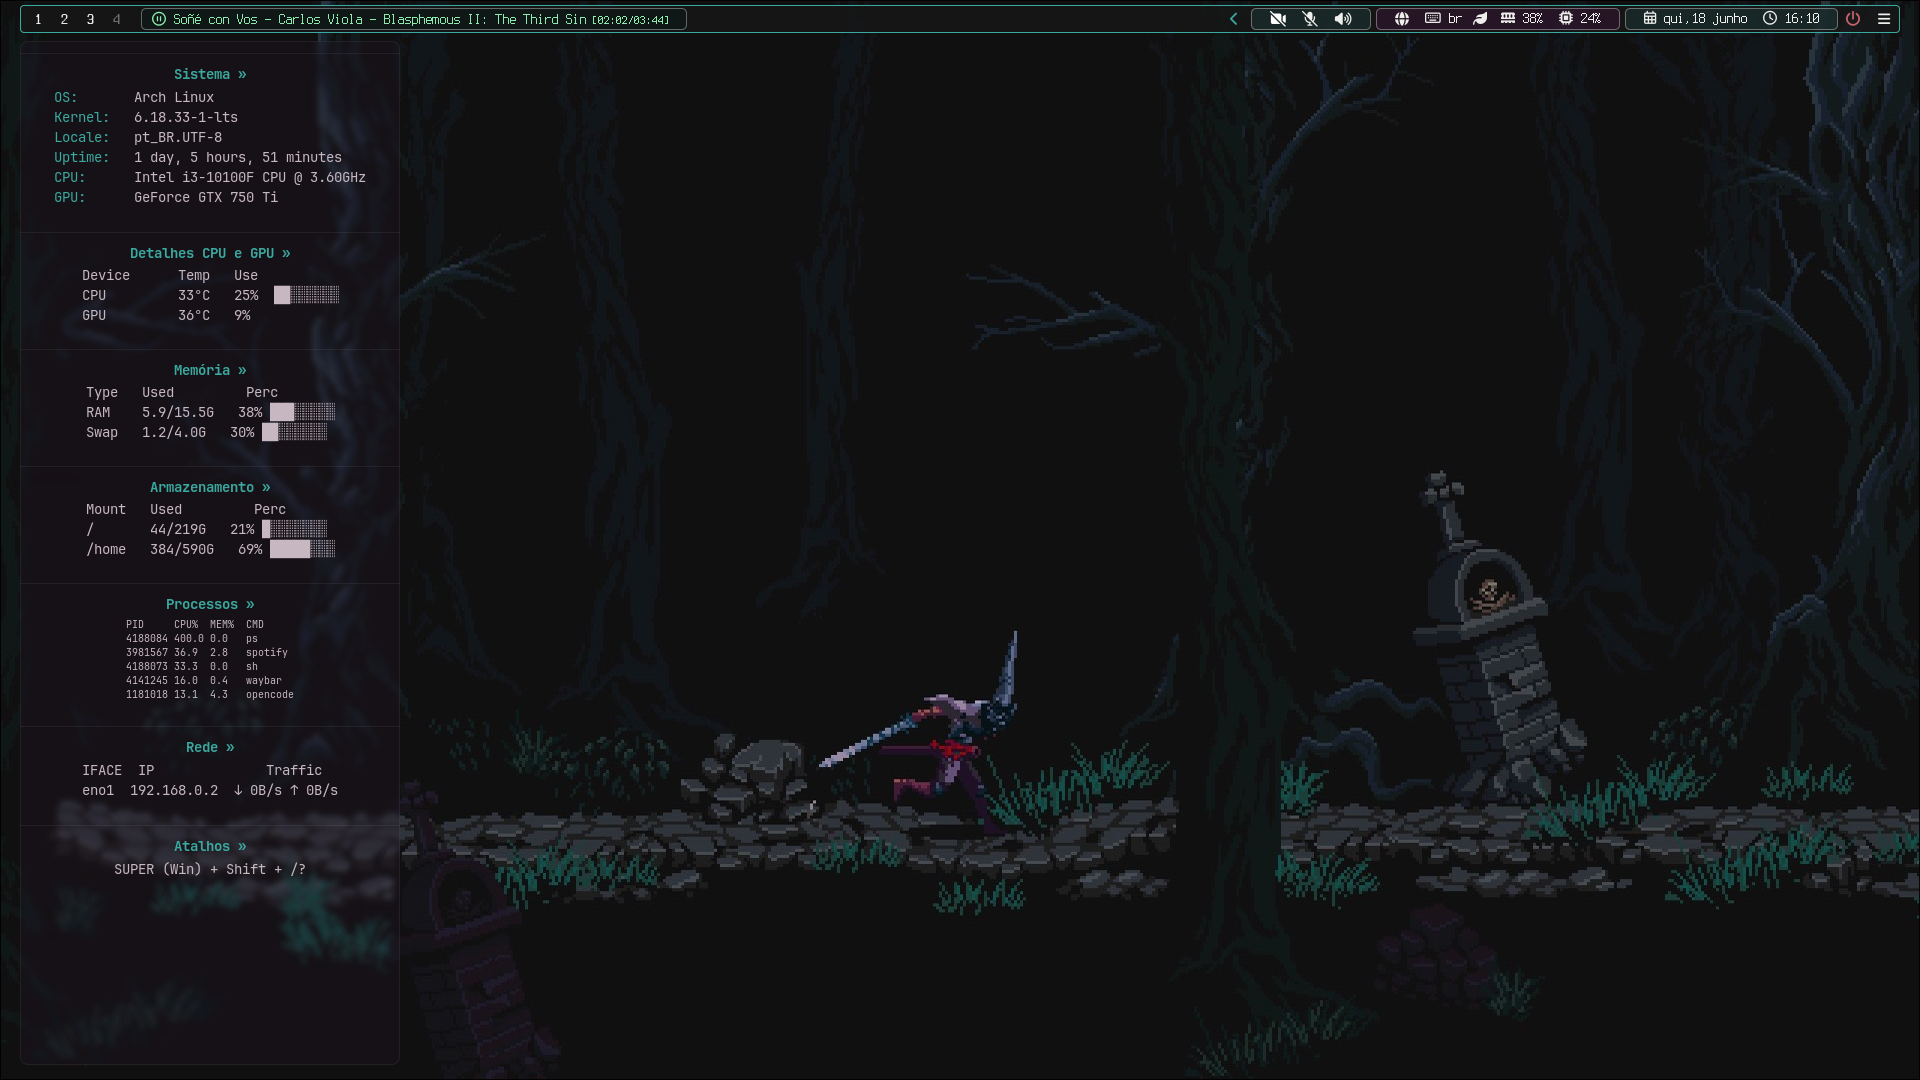1920x1080 pixels.
Task: Click the root mount usage bar at 21%
Action: click(295, 529)
